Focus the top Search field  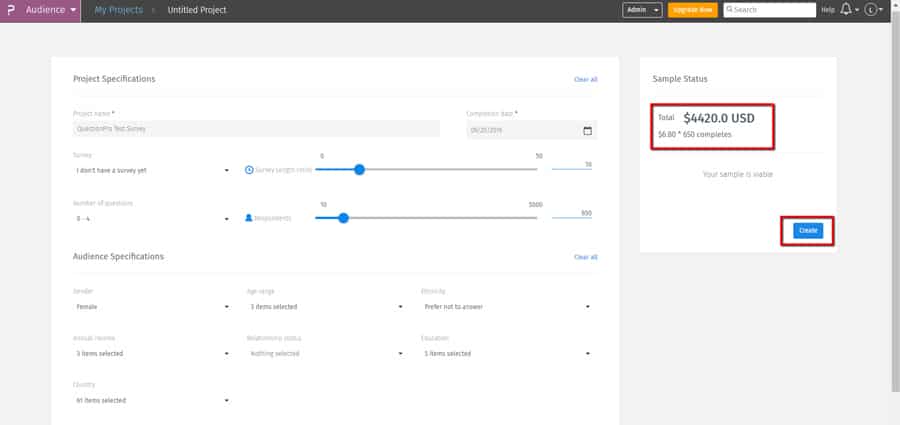pyautogui.click(x=769, y=10)
